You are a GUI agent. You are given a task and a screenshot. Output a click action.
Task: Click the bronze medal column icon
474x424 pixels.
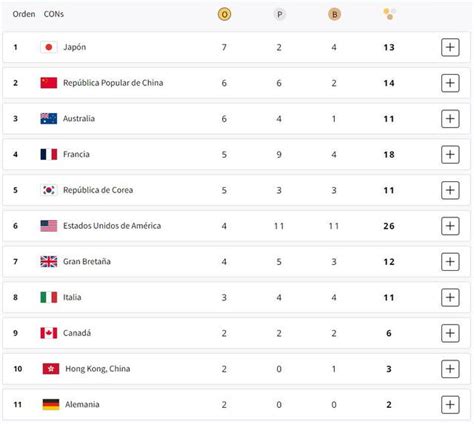pyautogui.click(x=334, y=14)
